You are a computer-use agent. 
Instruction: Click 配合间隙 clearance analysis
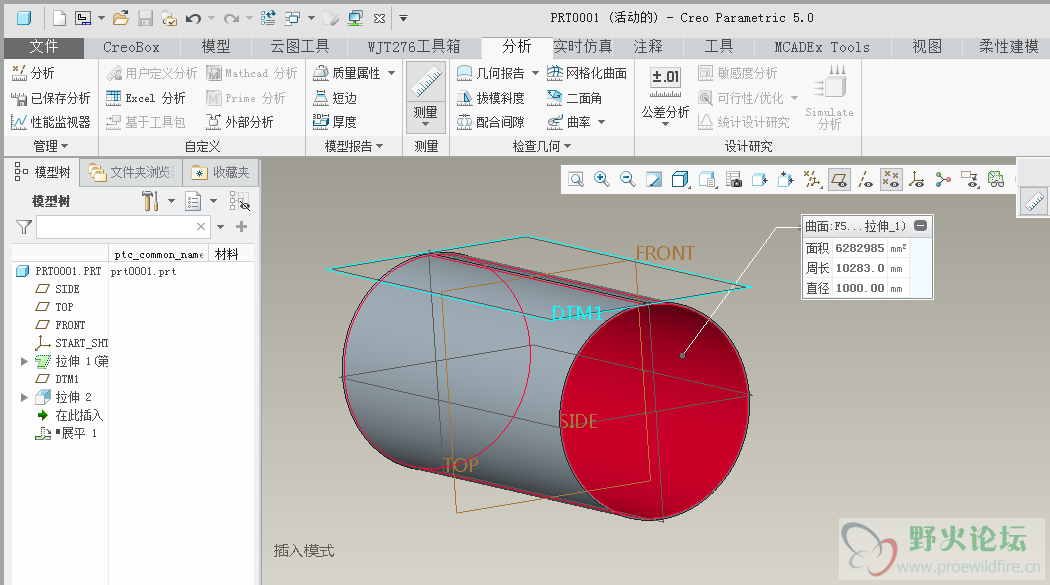[x=491, y=122]
